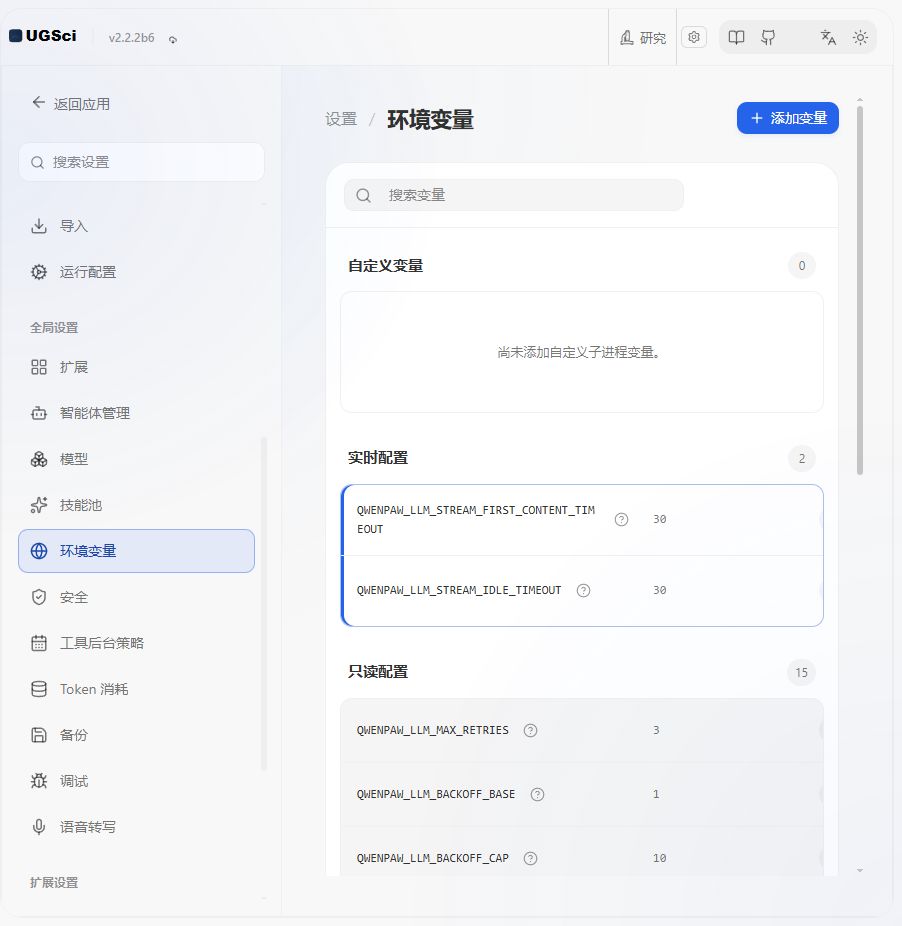Click the 扩展 grid icon
The height and width of the screenshot is (926, 902).
(39, 367)
